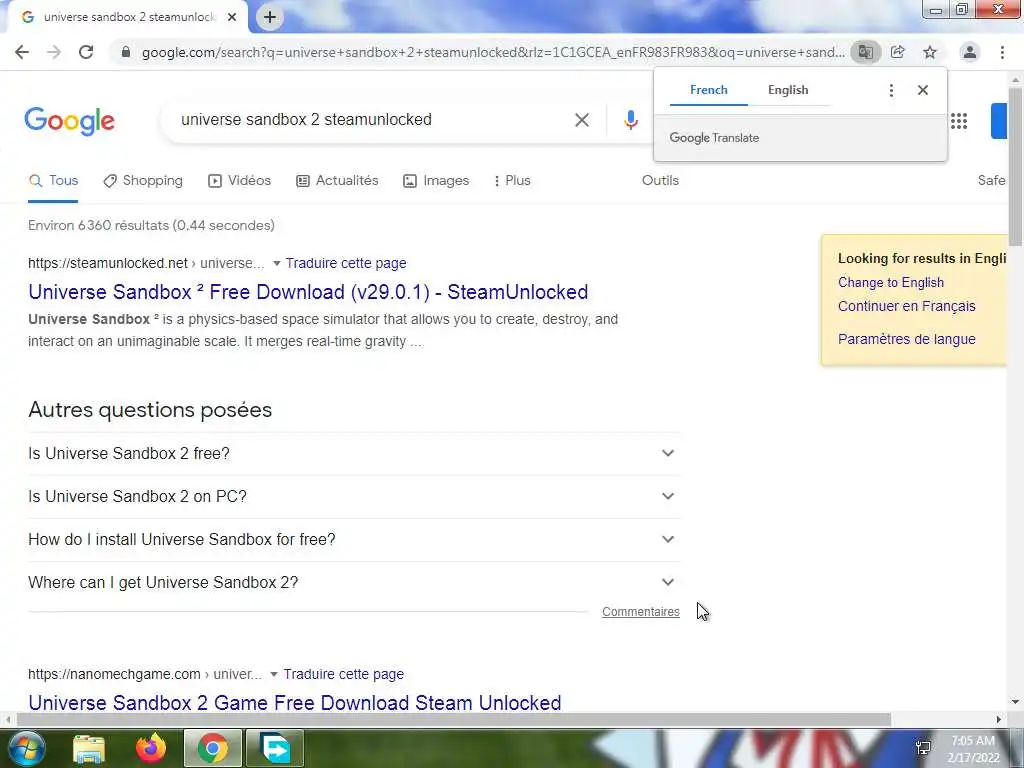Reload the page with the refresh icon
The height and width of the screenshot is (768, 1024).
click(x=86, y=52)
